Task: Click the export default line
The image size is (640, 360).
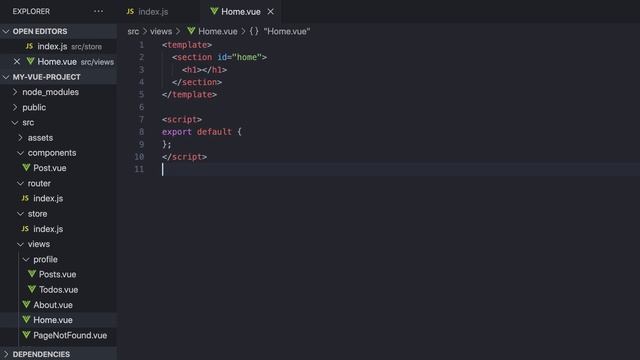Action: point(202,132)
